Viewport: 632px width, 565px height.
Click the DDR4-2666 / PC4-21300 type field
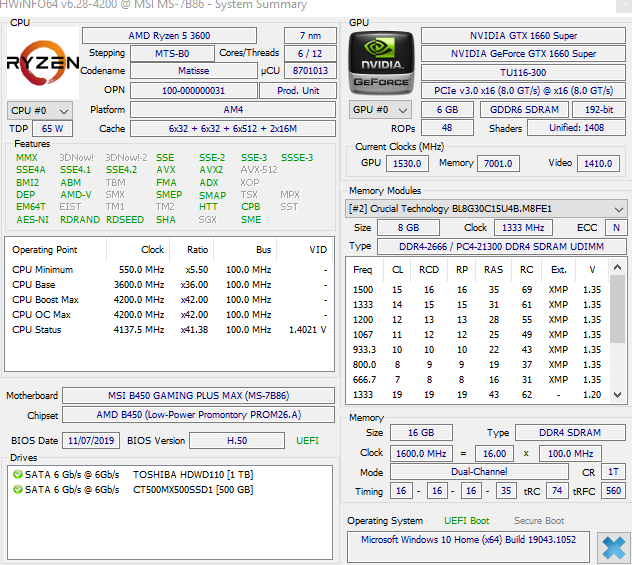point(501,247)
